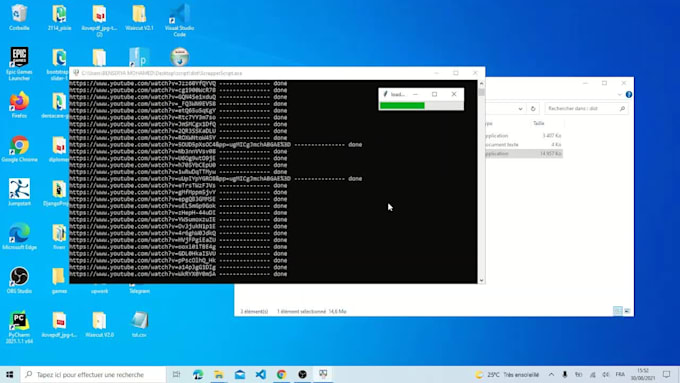Select the Google Chrome desktop shortcut

[19, 149]
